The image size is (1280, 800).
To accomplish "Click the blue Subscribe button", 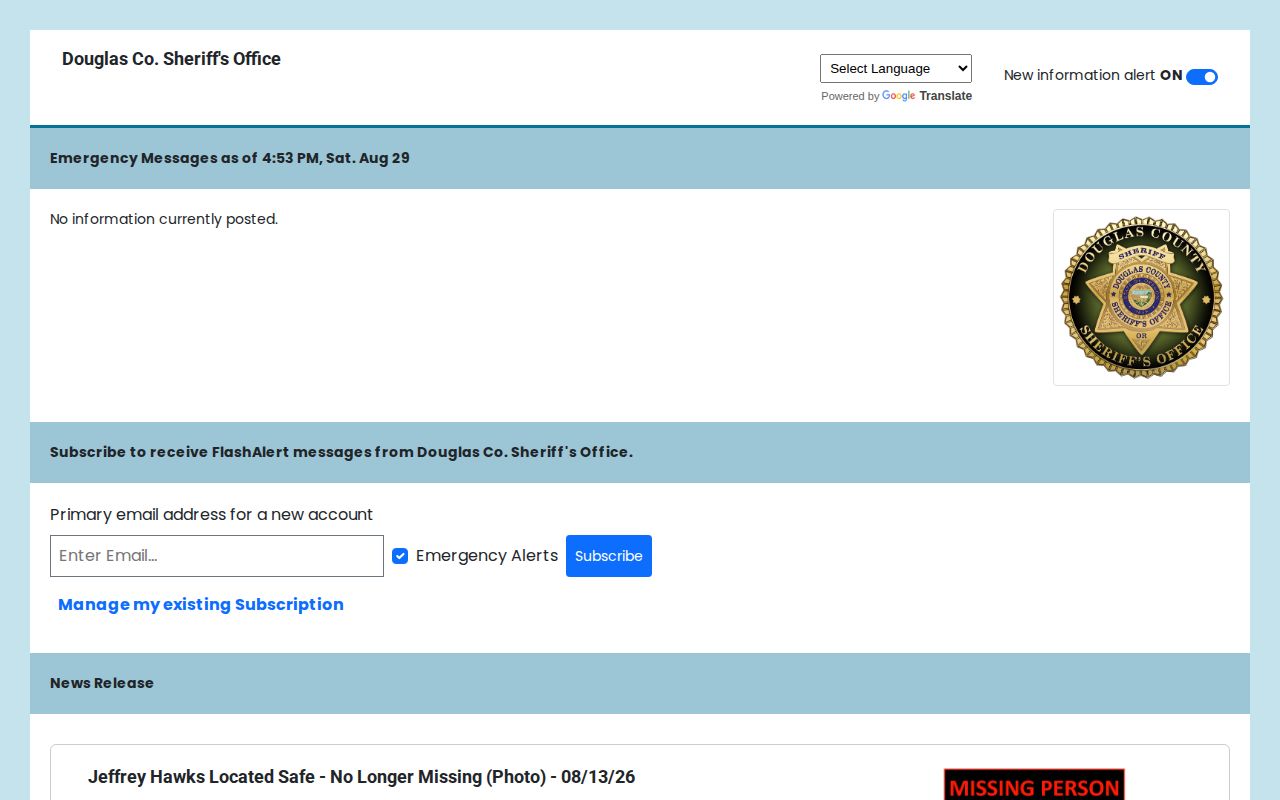I will [608, 556].
